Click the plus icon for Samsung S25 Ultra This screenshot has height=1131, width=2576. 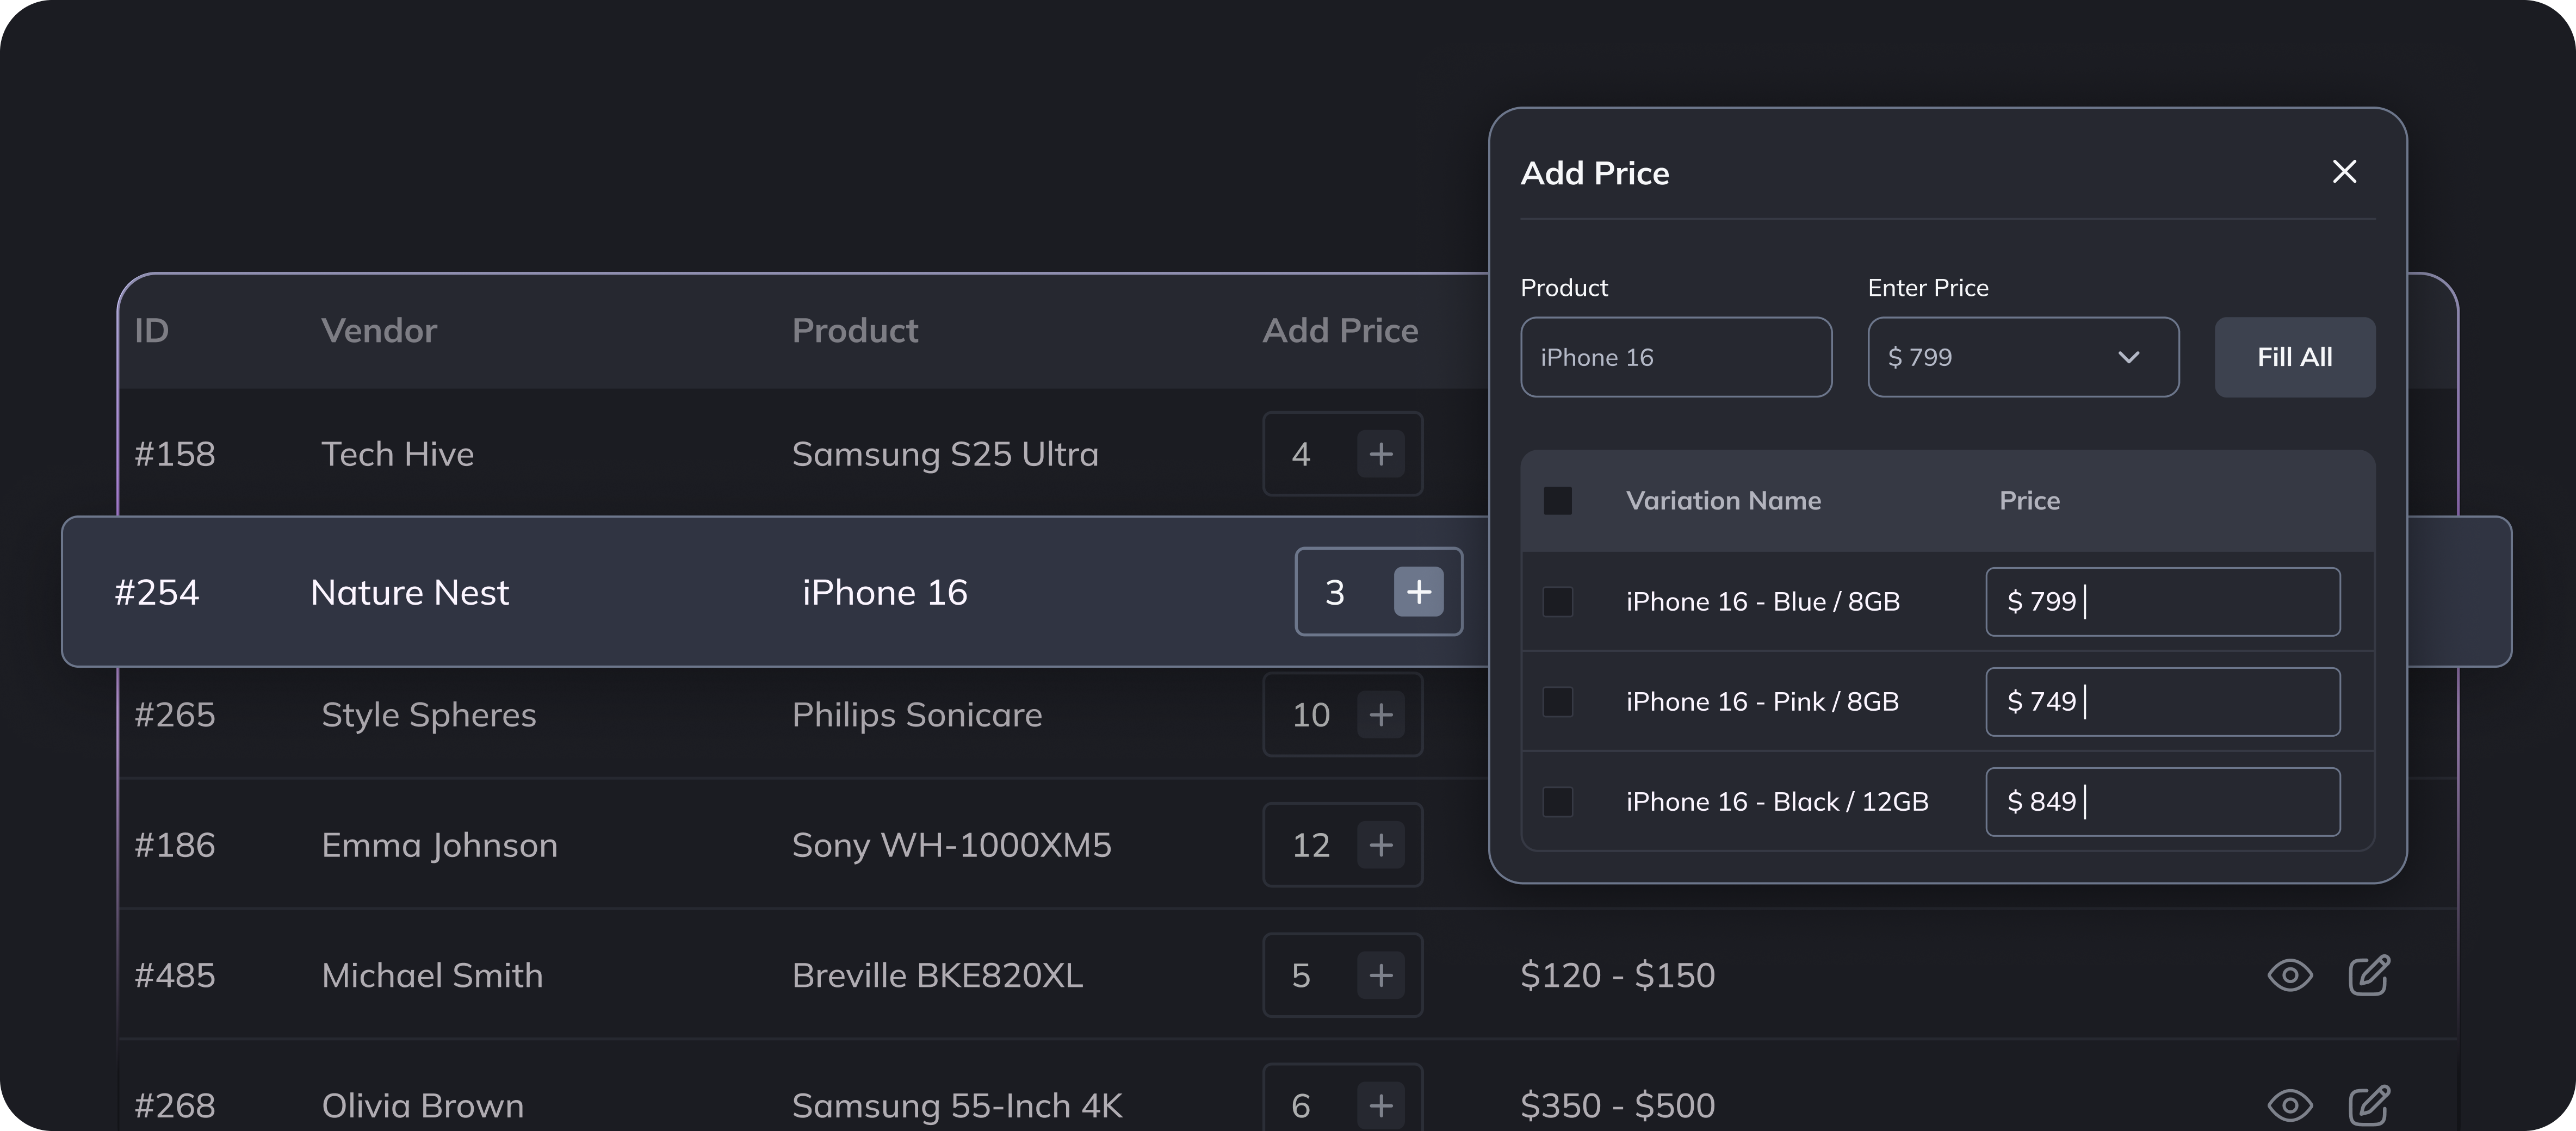(x=1381, y=454)
